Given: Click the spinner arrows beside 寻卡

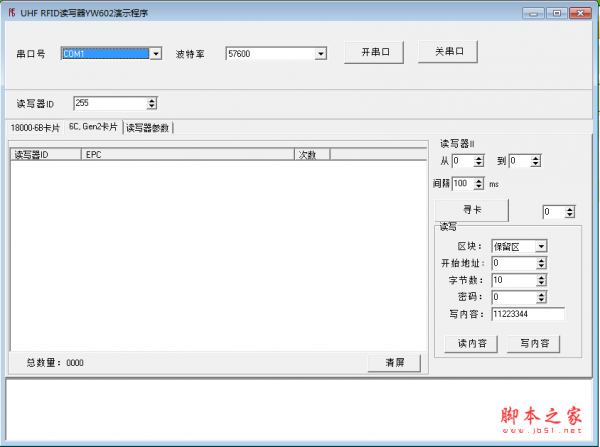Looking at the screenshot, I should pos(570,212).
